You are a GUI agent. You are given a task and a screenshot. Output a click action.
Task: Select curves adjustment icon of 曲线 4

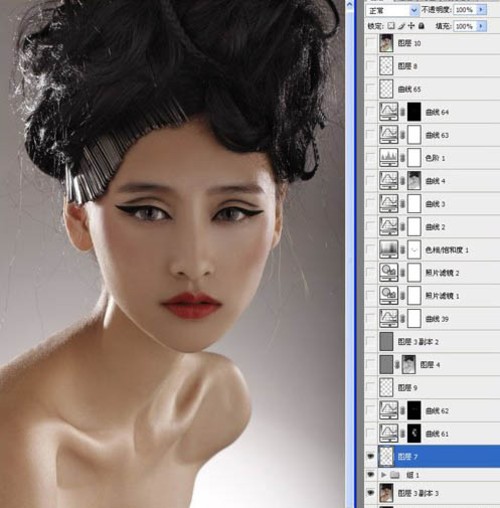389,181
